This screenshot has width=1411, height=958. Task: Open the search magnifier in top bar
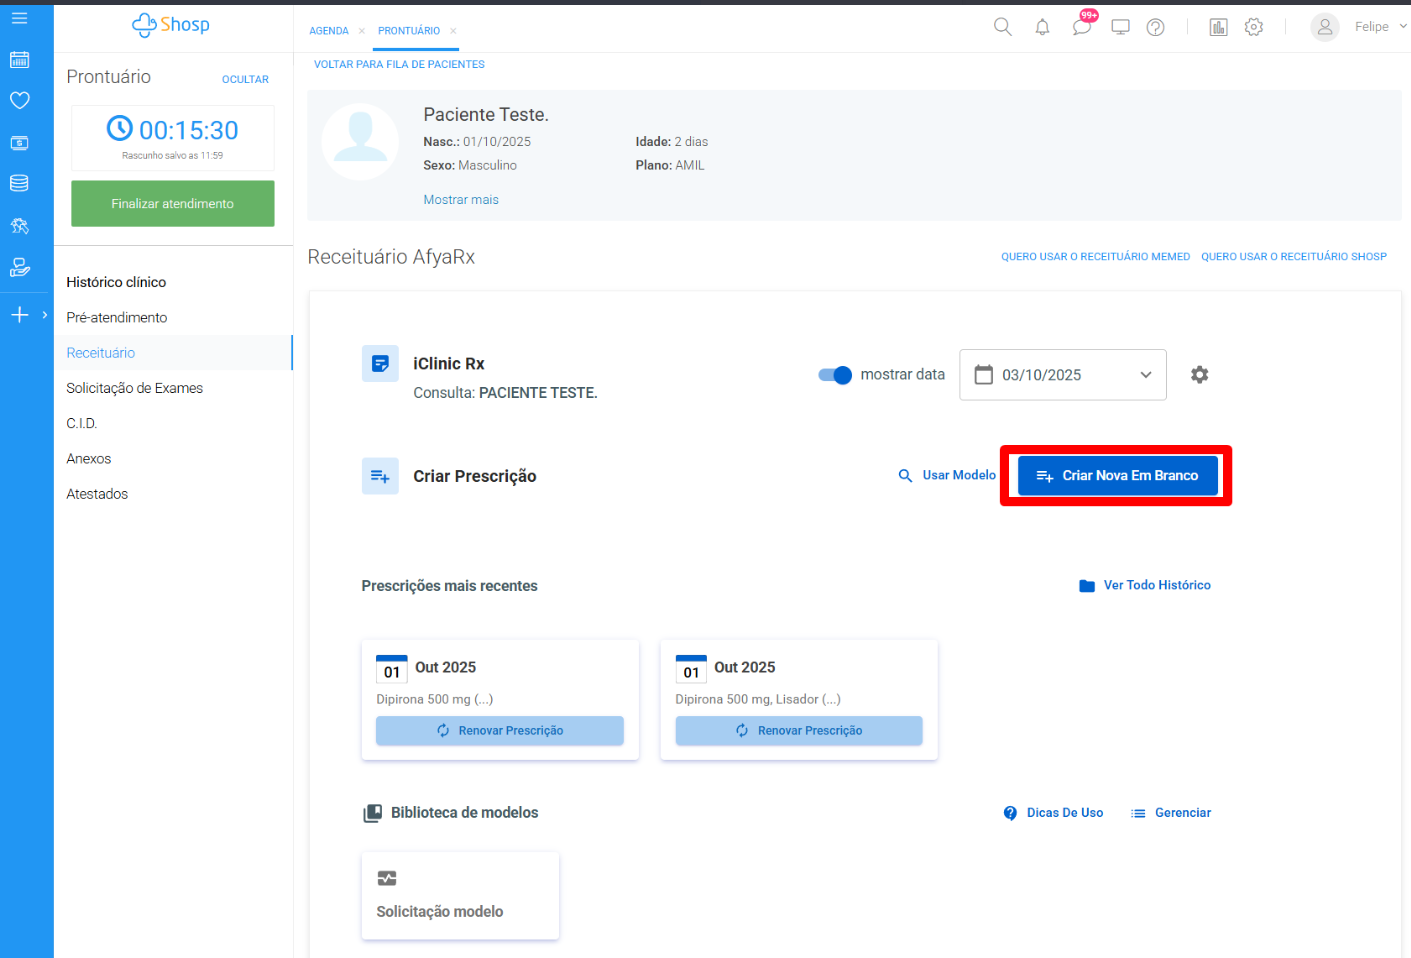[x=1002, y=27]
